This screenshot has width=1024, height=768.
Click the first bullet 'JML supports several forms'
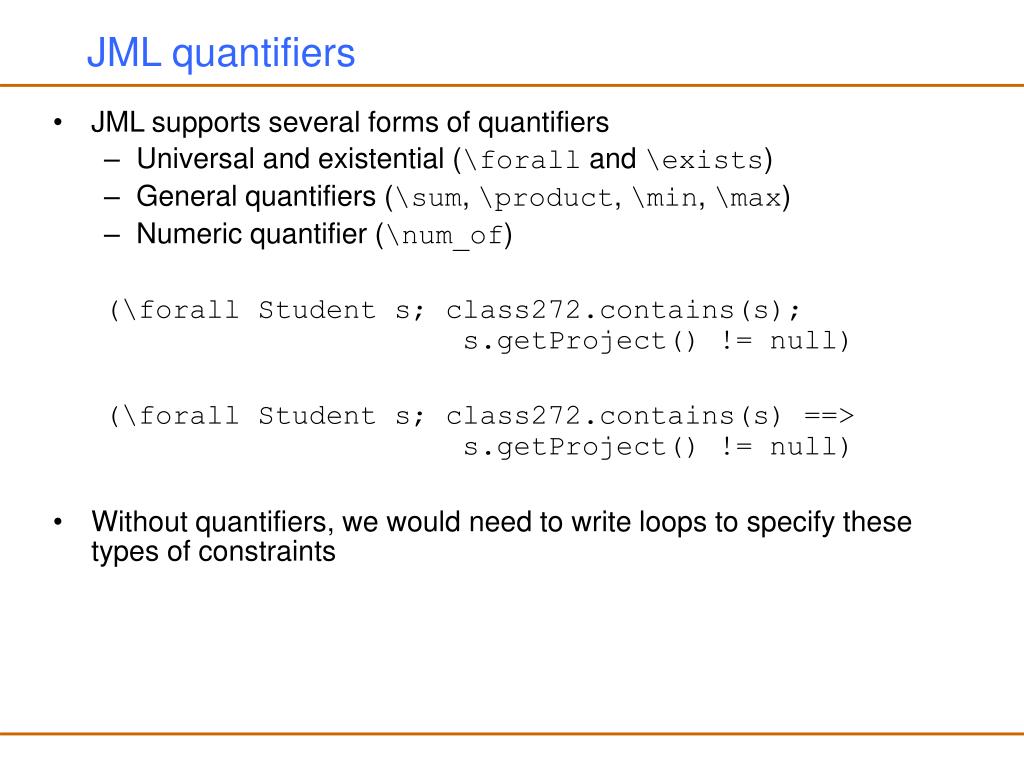349,123
